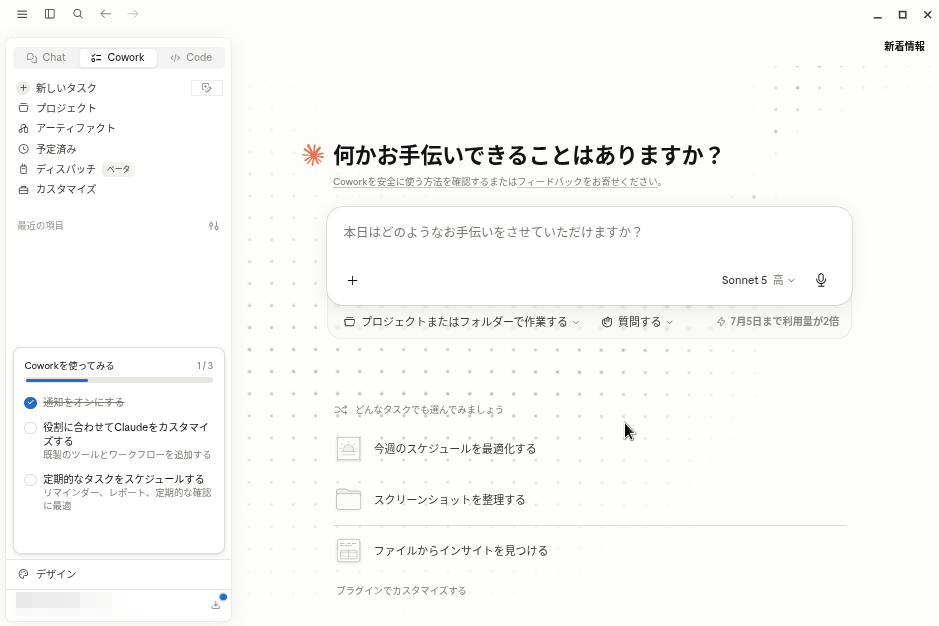This screenshot has height=626, width=939.
Task: Check the 定期的なタスクをスケジュールする circle
Action: pos(31,480)
